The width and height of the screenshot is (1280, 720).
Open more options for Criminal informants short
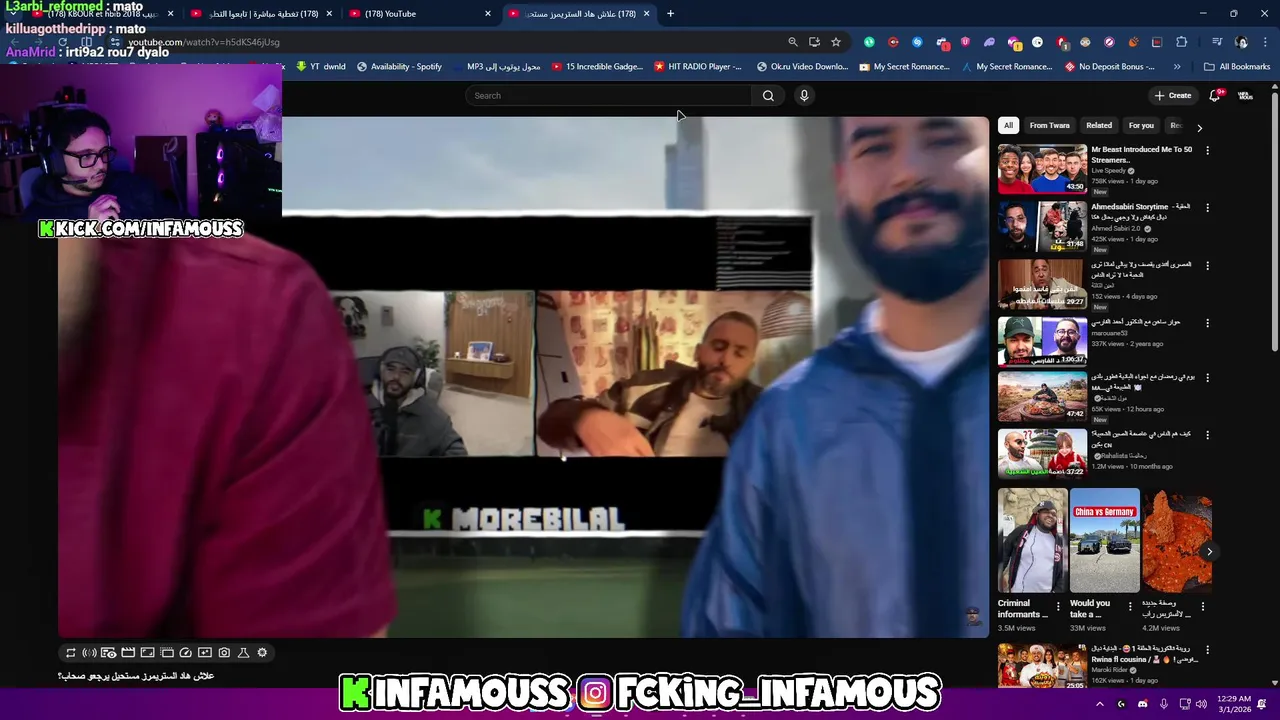[x=1058, y=606]
